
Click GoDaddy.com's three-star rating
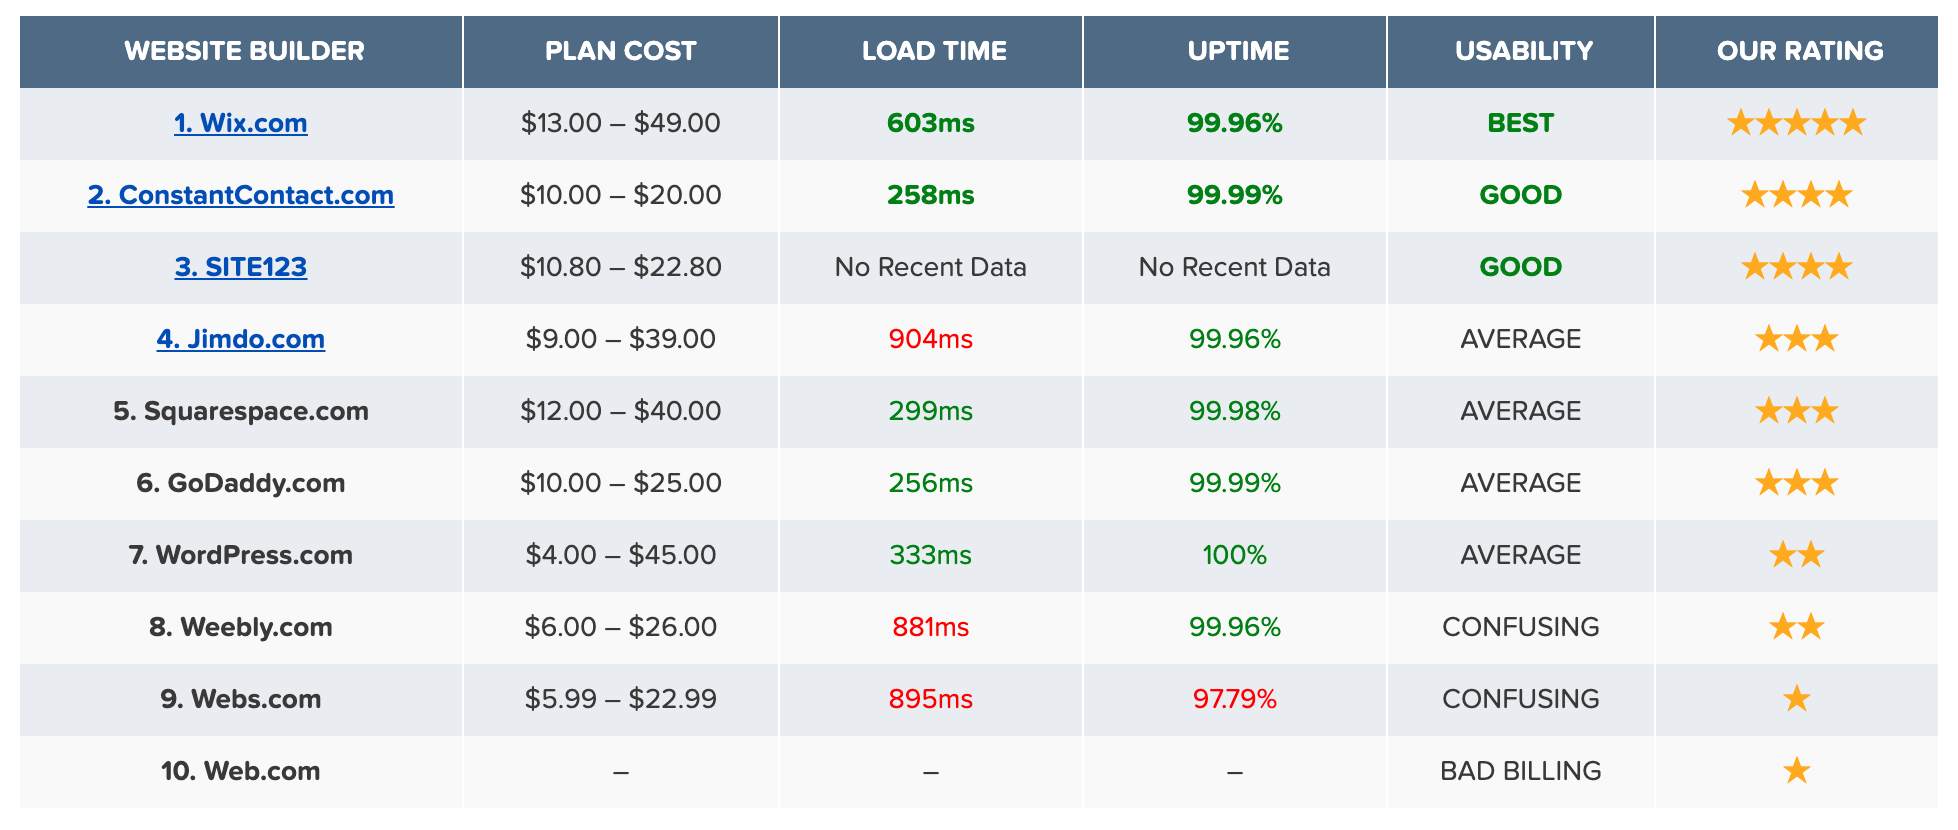tap(1796, 483)
